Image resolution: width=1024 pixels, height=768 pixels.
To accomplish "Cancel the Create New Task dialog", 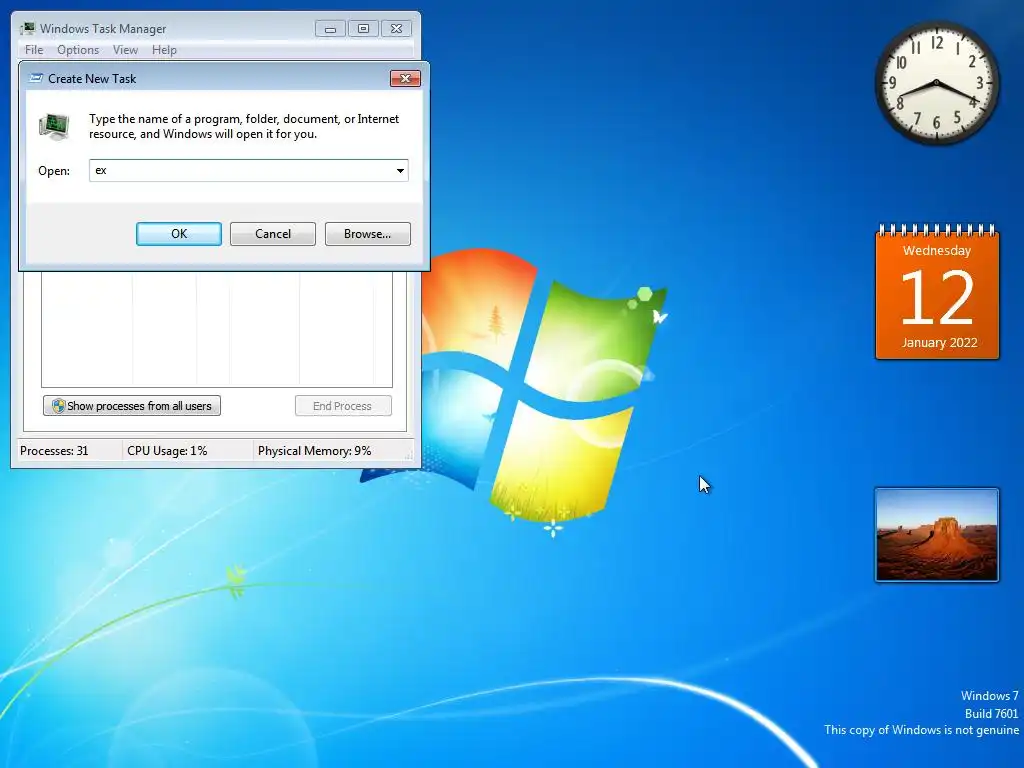I will coord(273,234).
